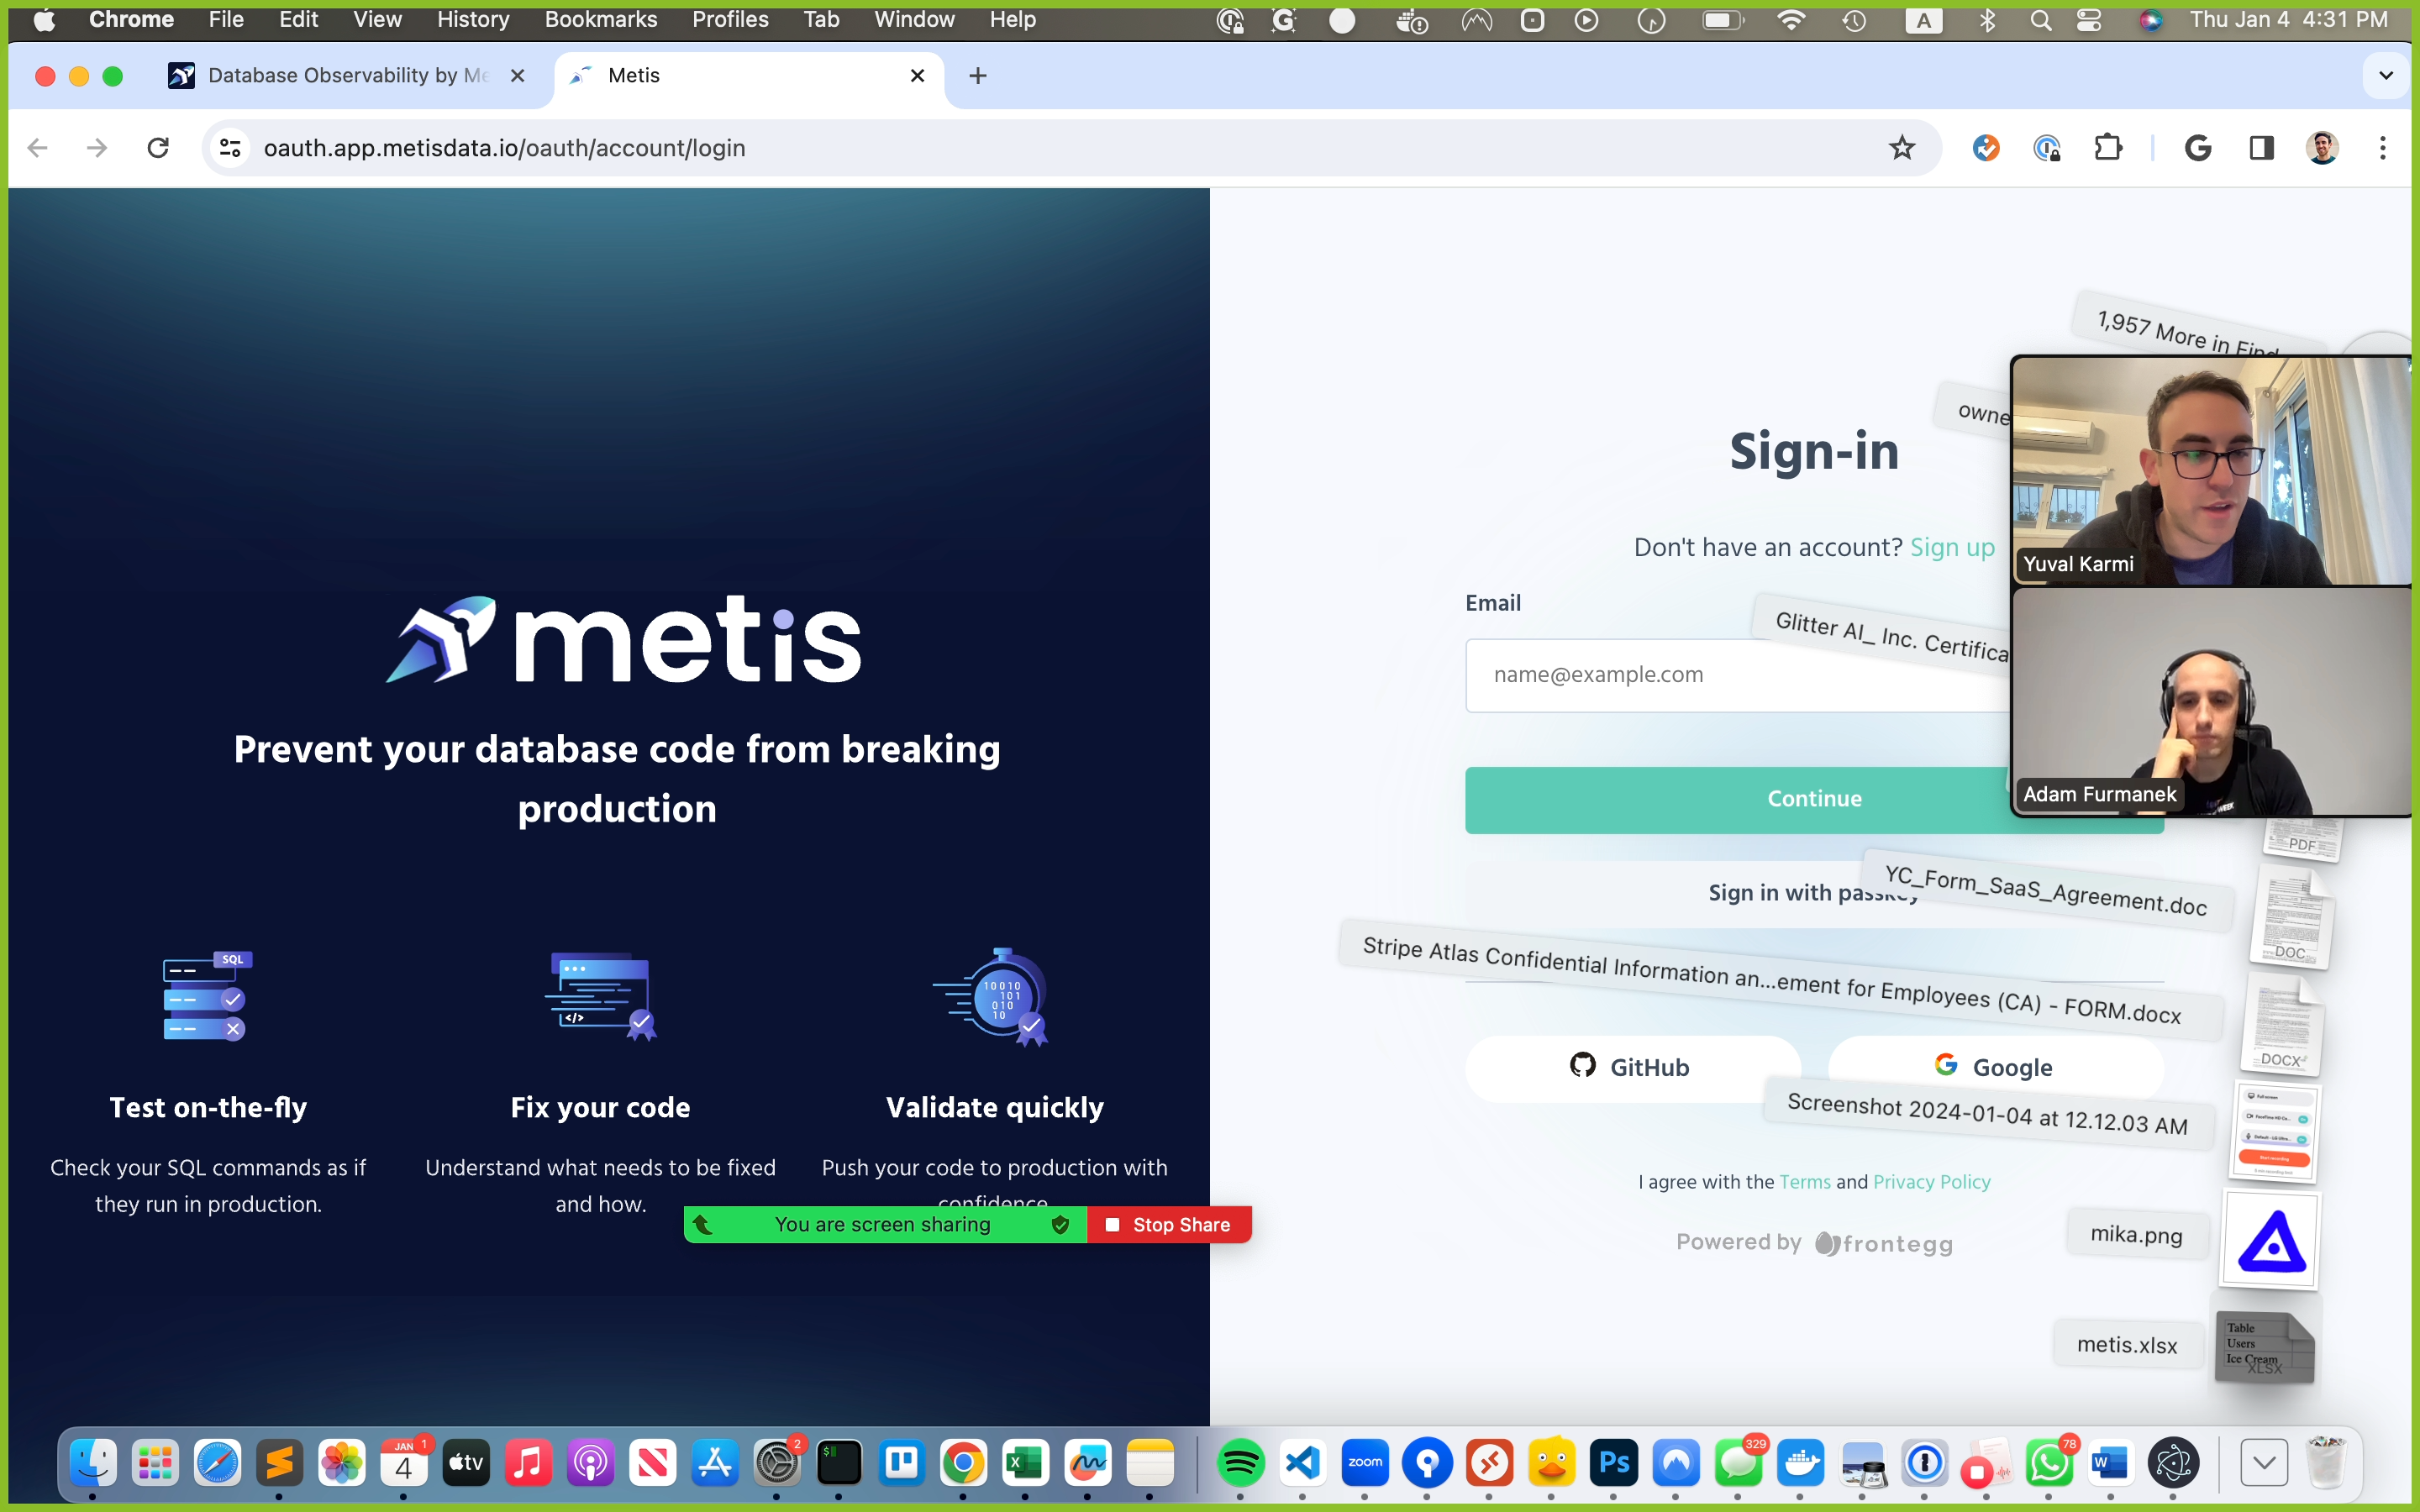Close the Database Observability tab

[x=517, y=76]
